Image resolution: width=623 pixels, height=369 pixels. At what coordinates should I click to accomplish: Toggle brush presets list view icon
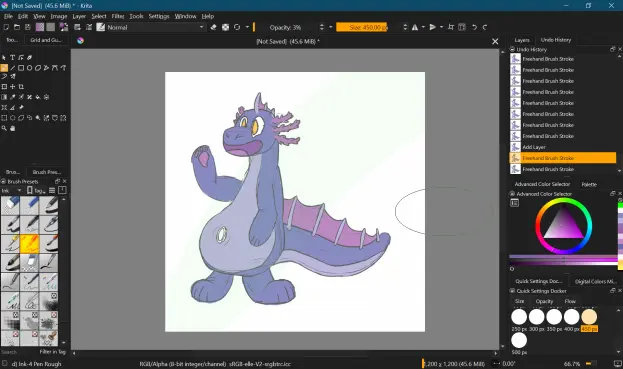tap(52, 191)
